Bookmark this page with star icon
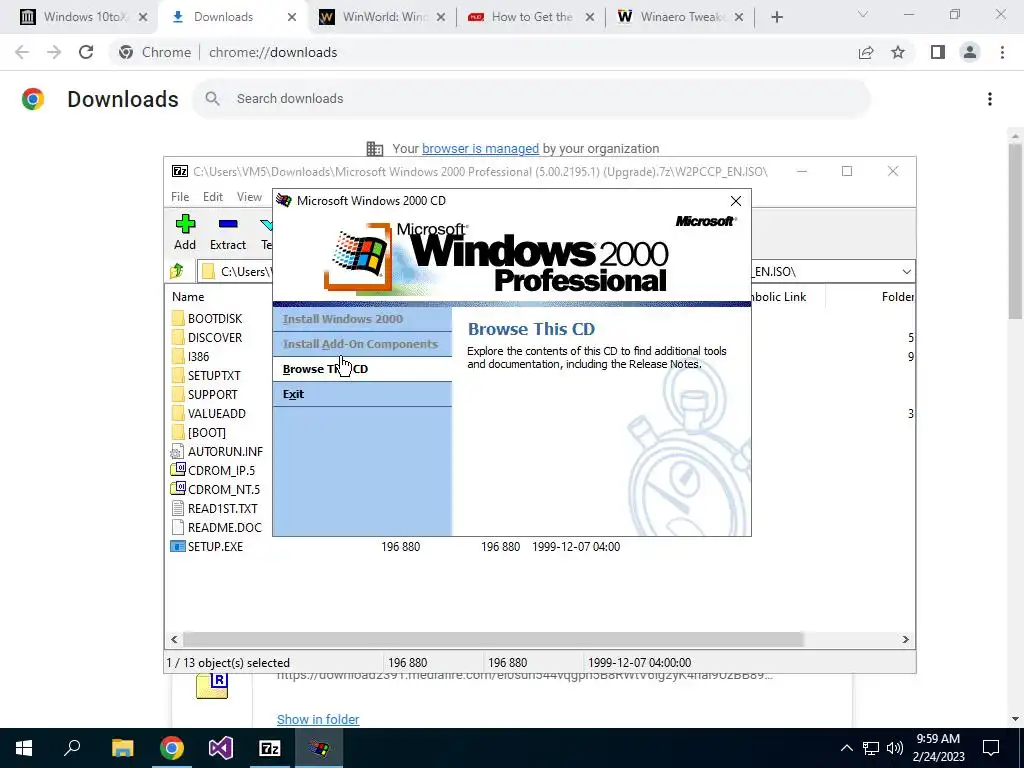The height and width of the screenshot is (768, 1024). (898, 52)
